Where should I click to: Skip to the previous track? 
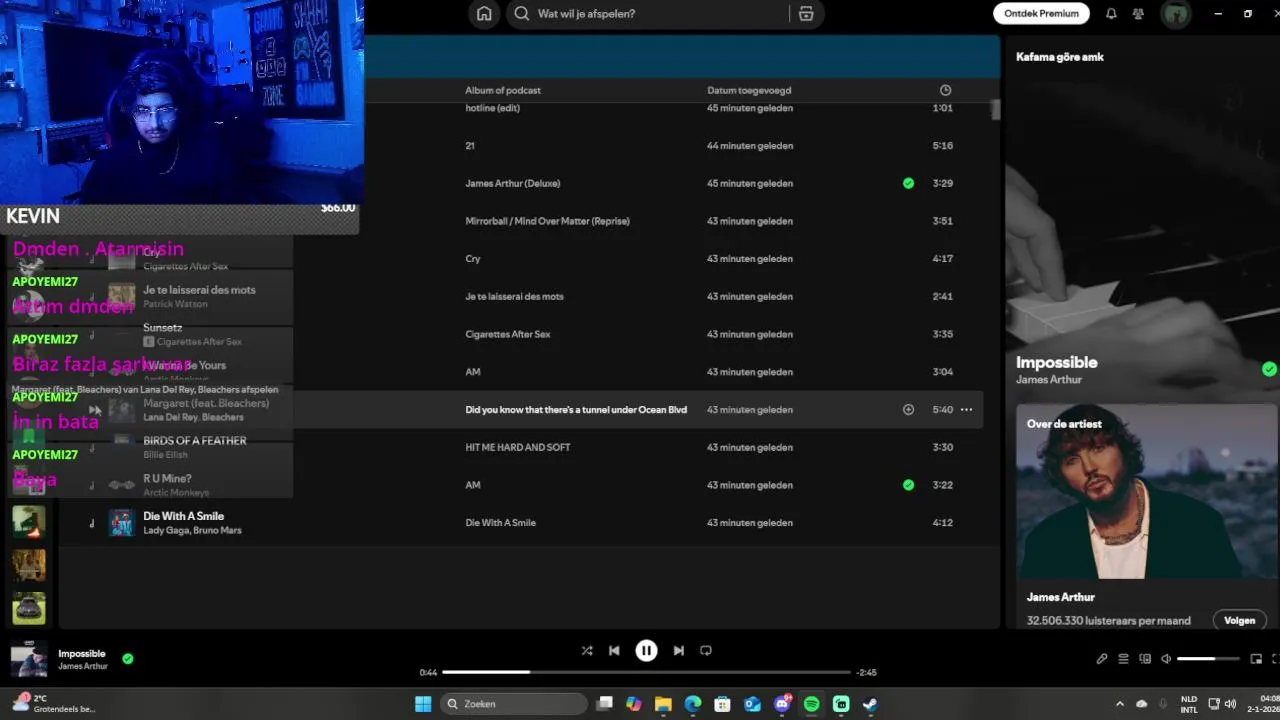click(614, 650)
